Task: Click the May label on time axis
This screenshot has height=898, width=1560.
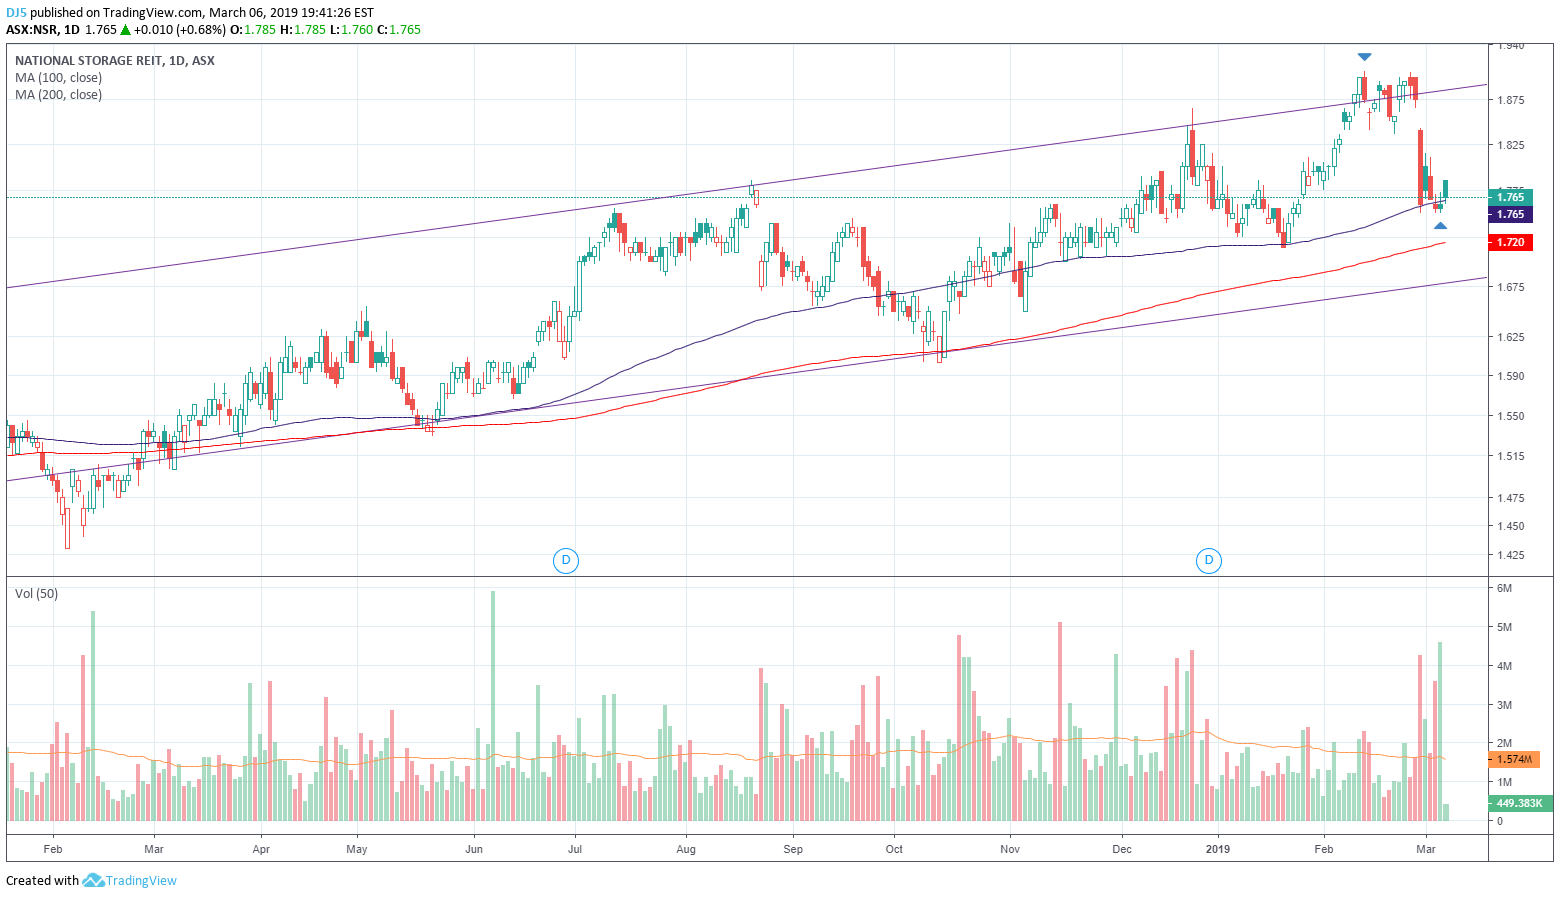Action: [357, 849]
